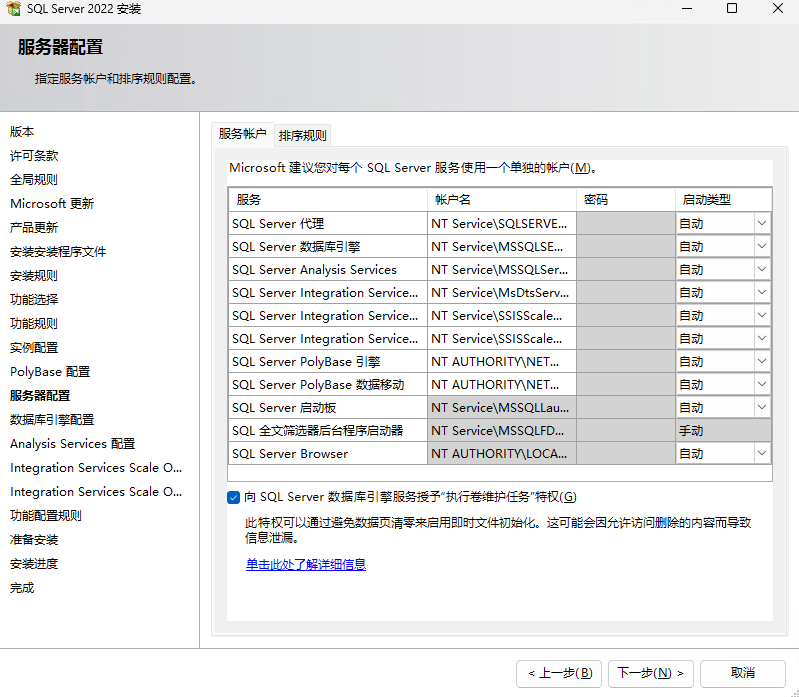This screenshot has width=799, height=697.
Task: Open the 单击此处了解详细信息 link
Action: click(306, 565)
